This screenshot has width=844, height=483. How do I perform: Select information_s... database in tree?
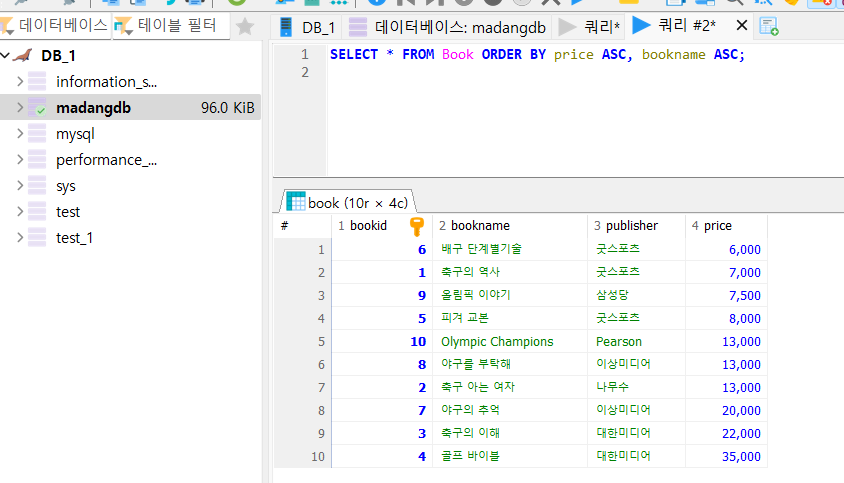coord(107,81)
